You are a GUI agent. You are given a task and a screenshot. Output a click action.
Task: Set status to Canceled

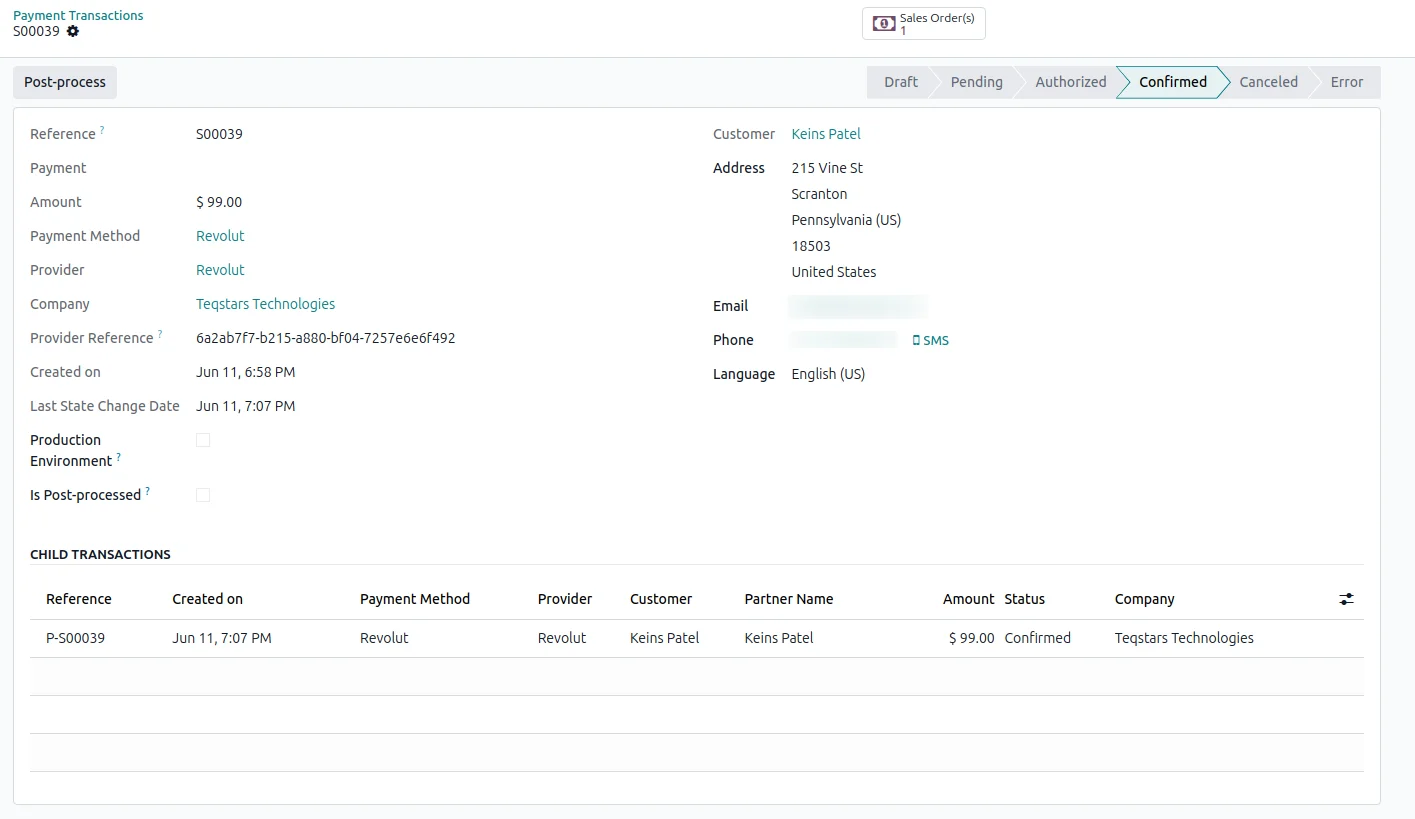(1268, 82)
